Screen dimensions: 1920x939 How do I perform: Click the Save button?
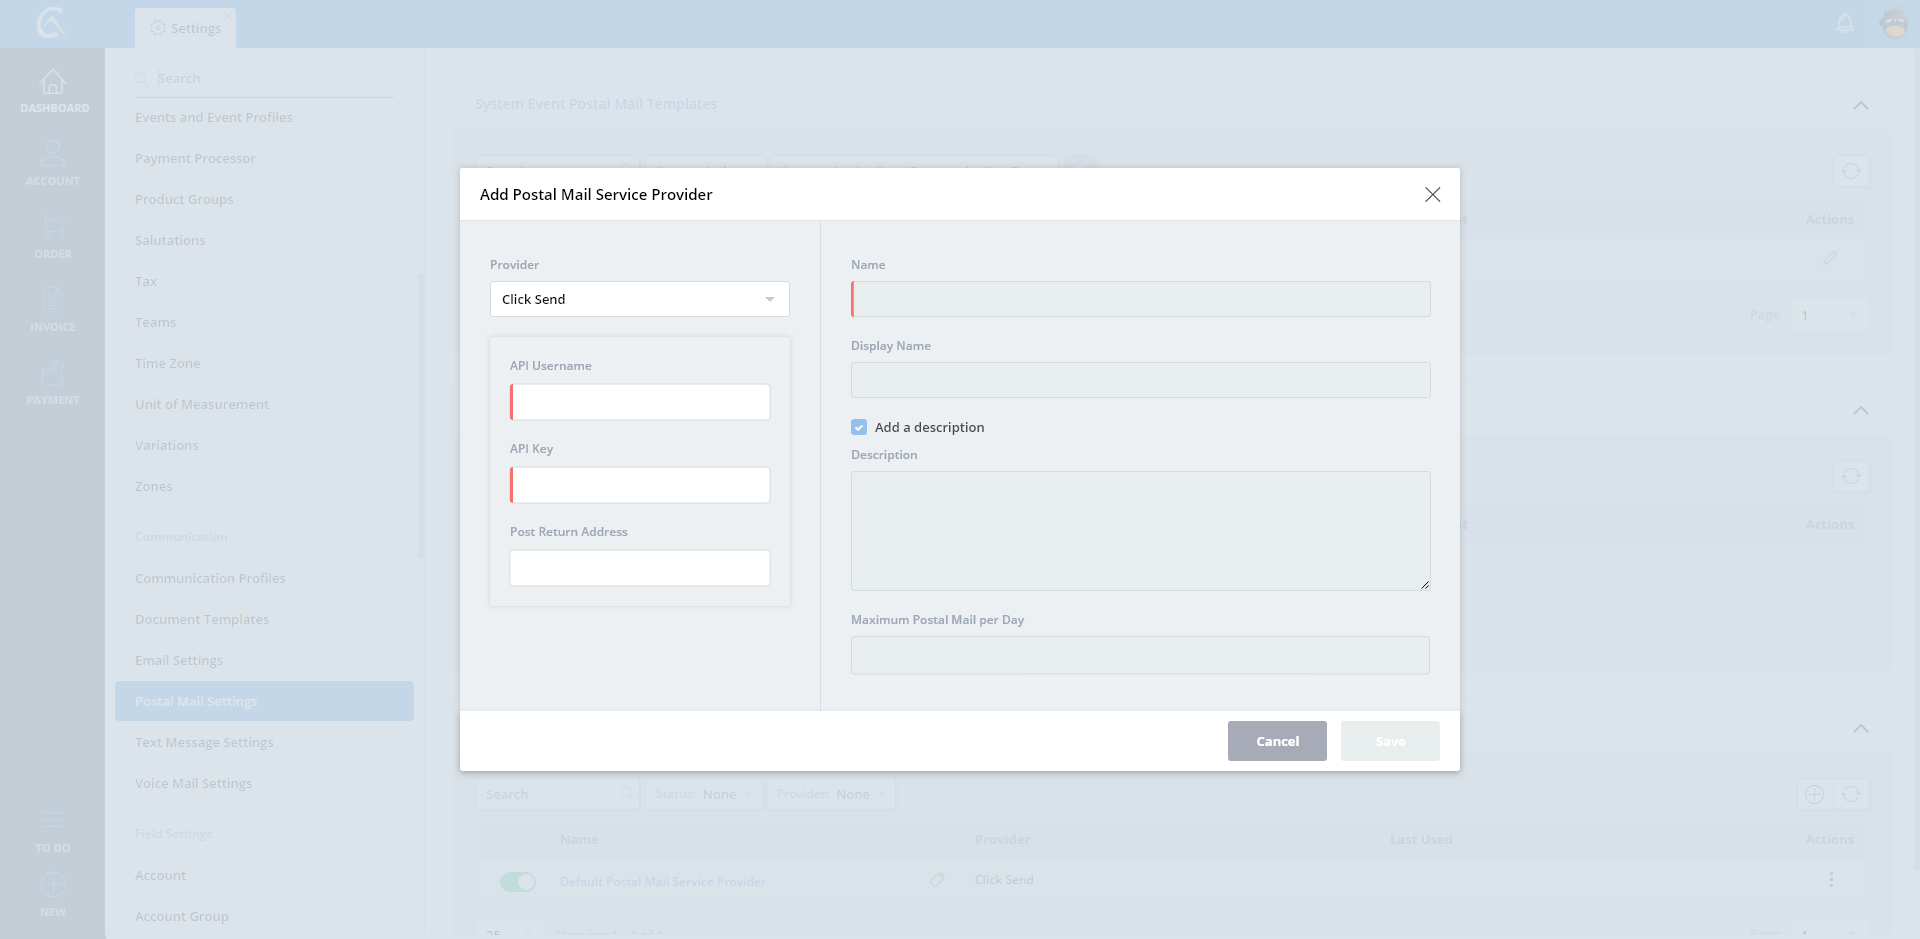pyautogui.click(x=1389, y=741)
